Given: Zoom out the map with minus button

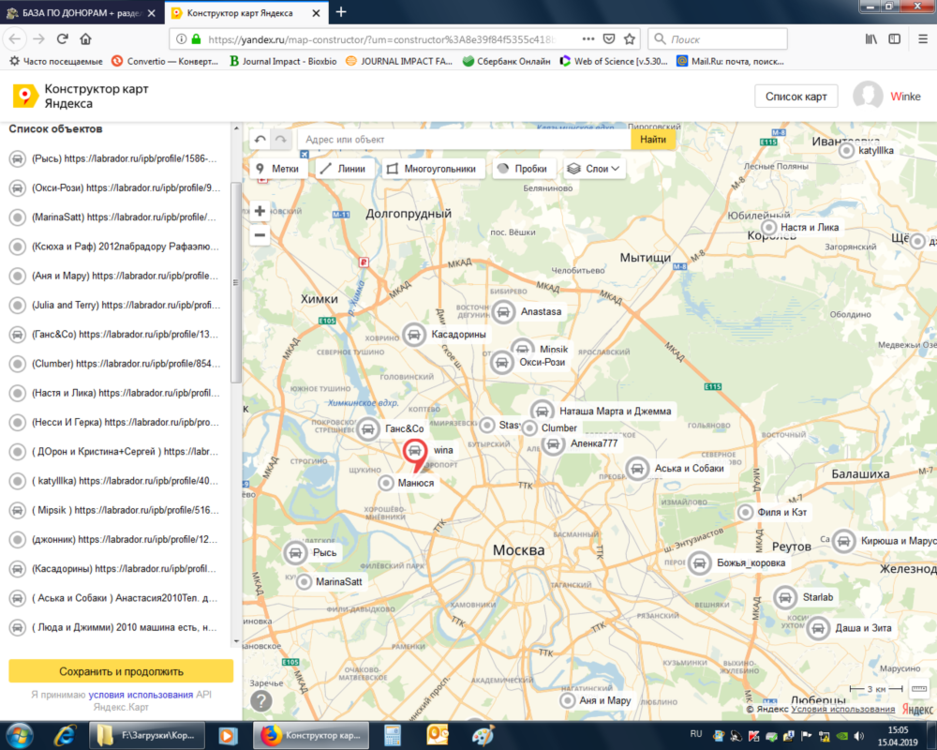Looking at the screenshot, I should (x=260, y=235).
